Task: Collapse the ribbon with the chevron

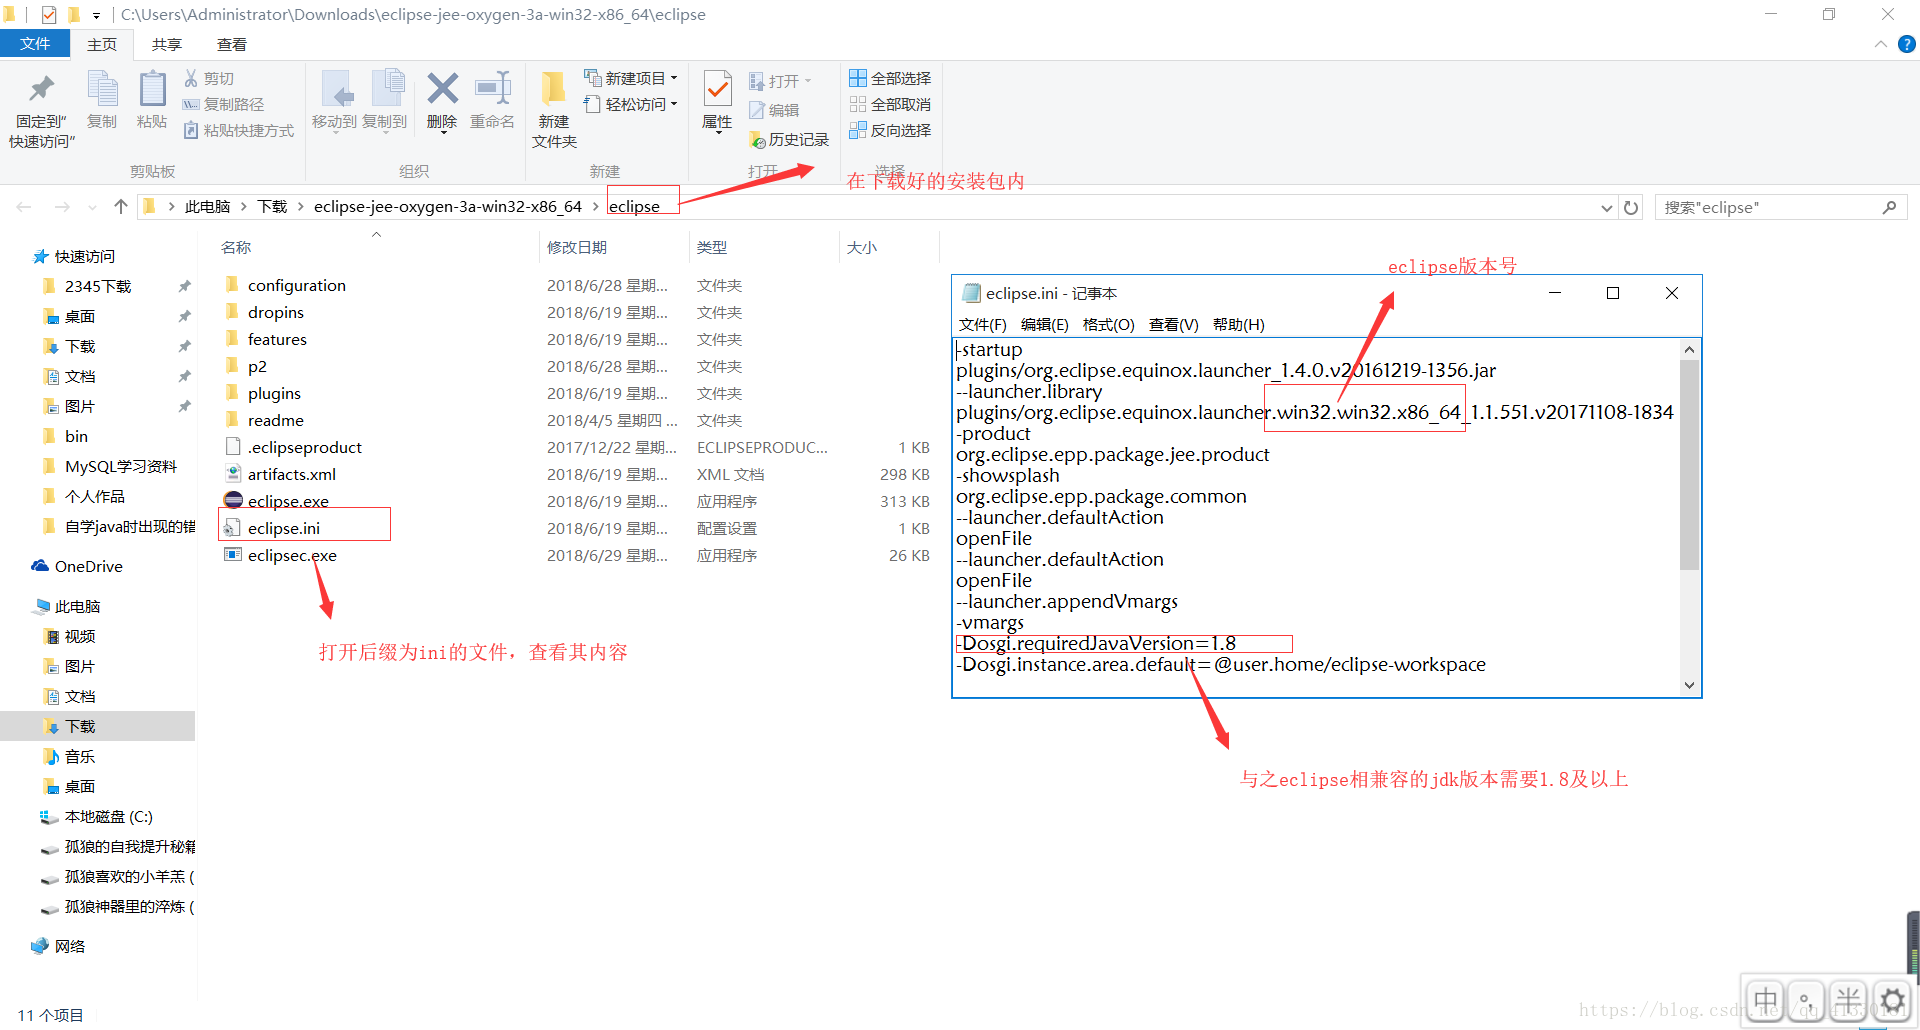Action: coord(1880,44)
